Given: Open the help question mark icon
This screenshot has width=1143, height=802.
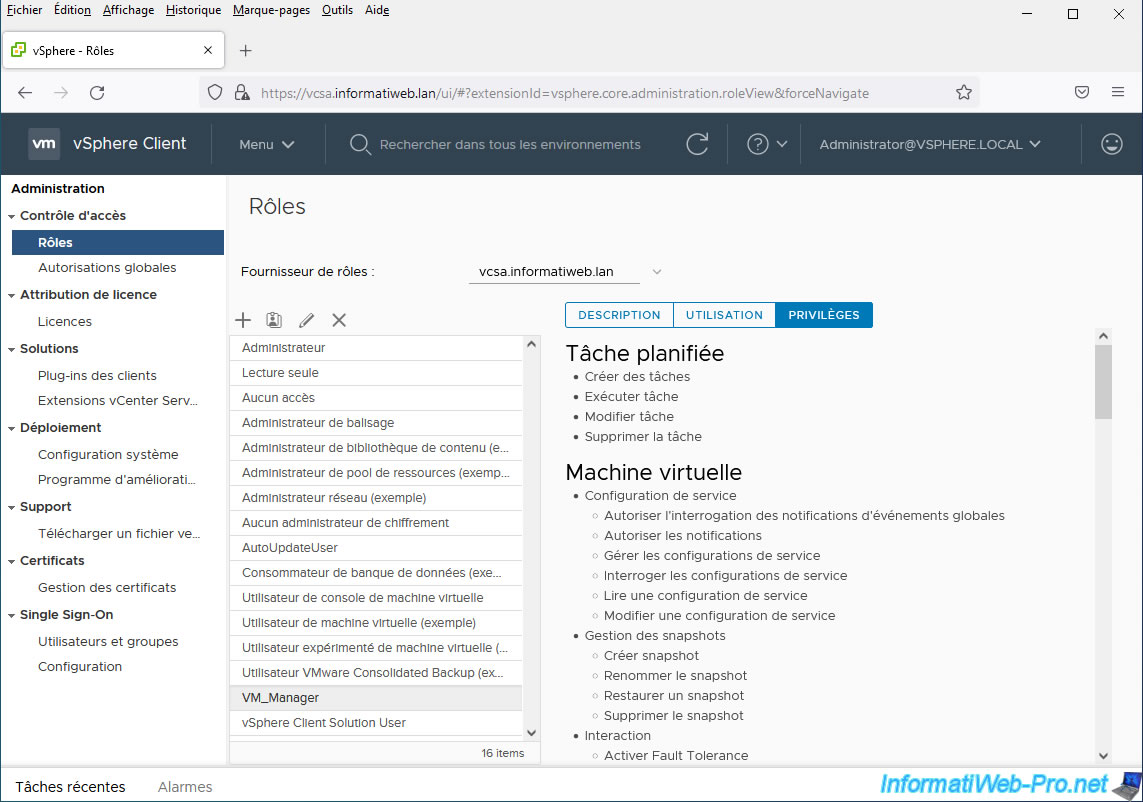Looking at the screenshot, I should click(x=757, y=144).
